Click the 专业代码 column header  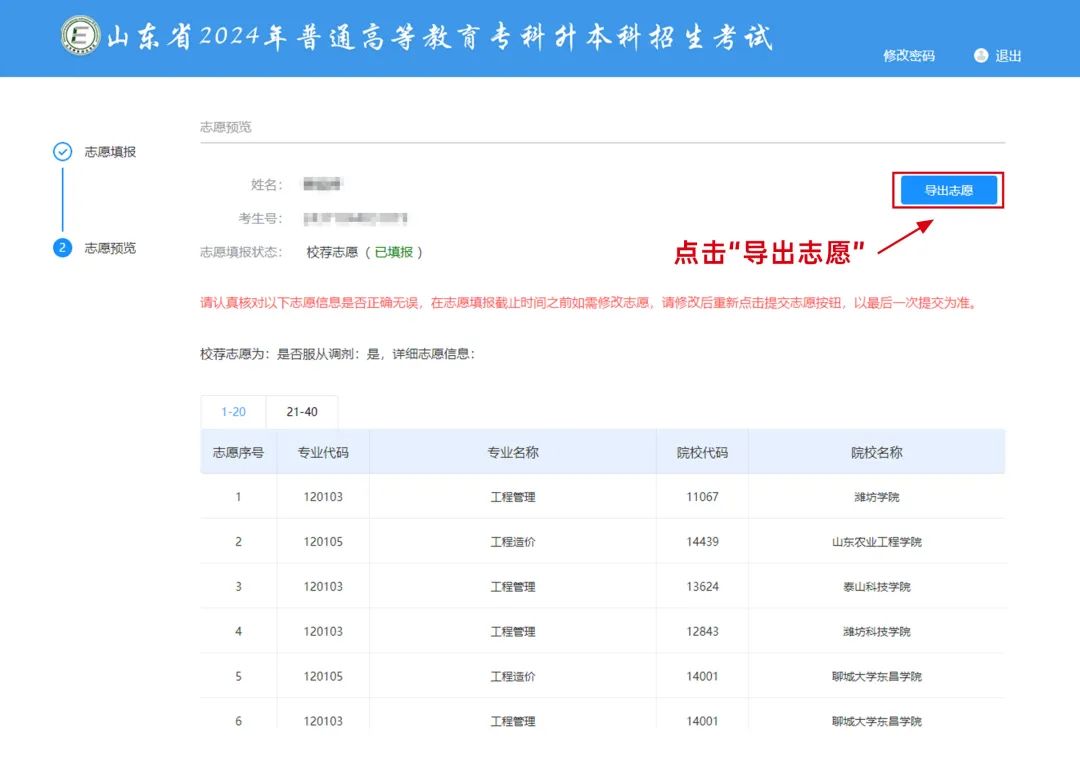click(x=323, y=452)
